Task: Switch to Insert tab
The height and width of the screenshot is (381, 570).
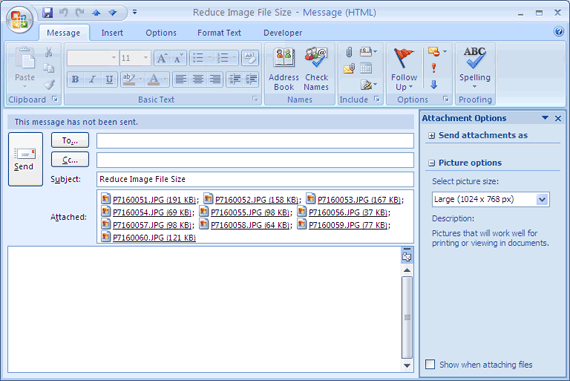Action: point(112,33)
